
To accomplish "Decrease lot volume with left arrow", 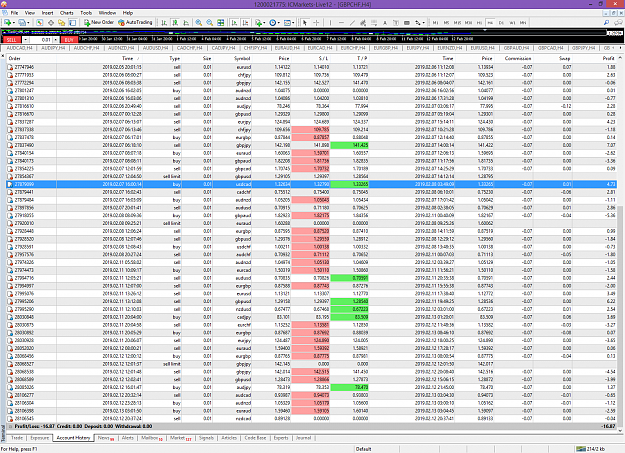I will point(26,39).
